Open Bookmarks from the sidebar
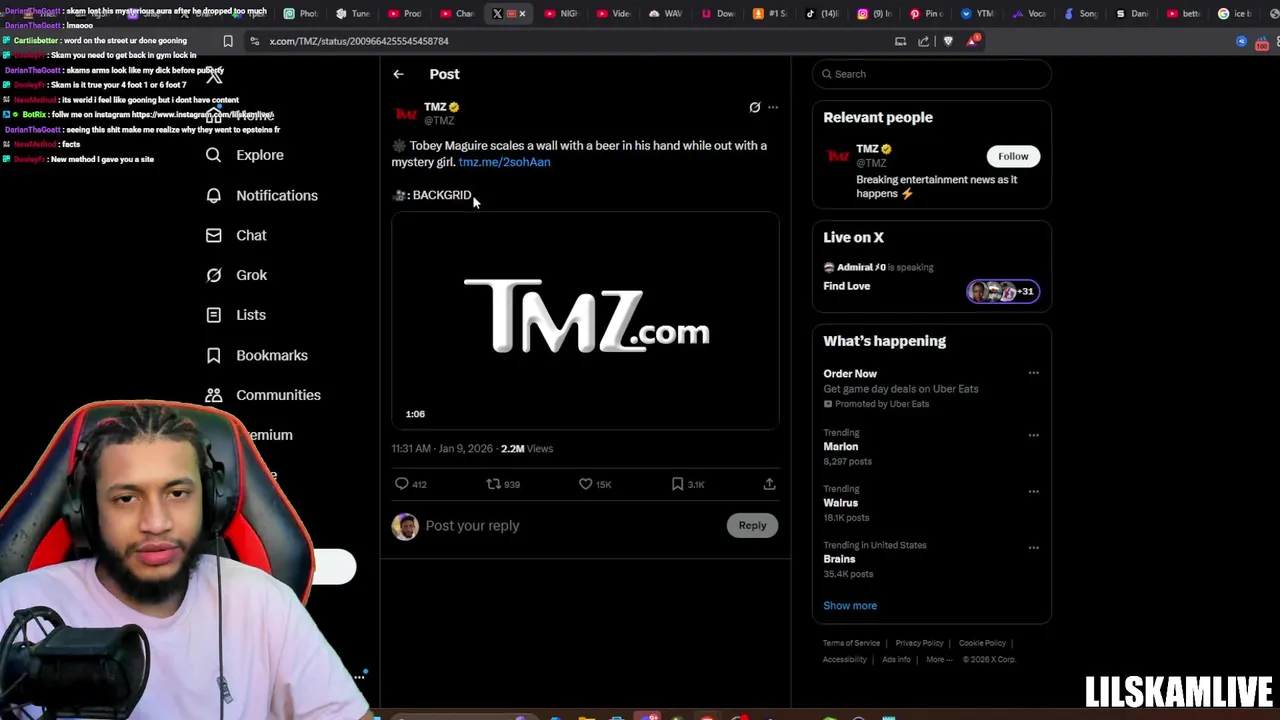The height and width of the screenshot is (720, 1280). (x=257, y=355)
